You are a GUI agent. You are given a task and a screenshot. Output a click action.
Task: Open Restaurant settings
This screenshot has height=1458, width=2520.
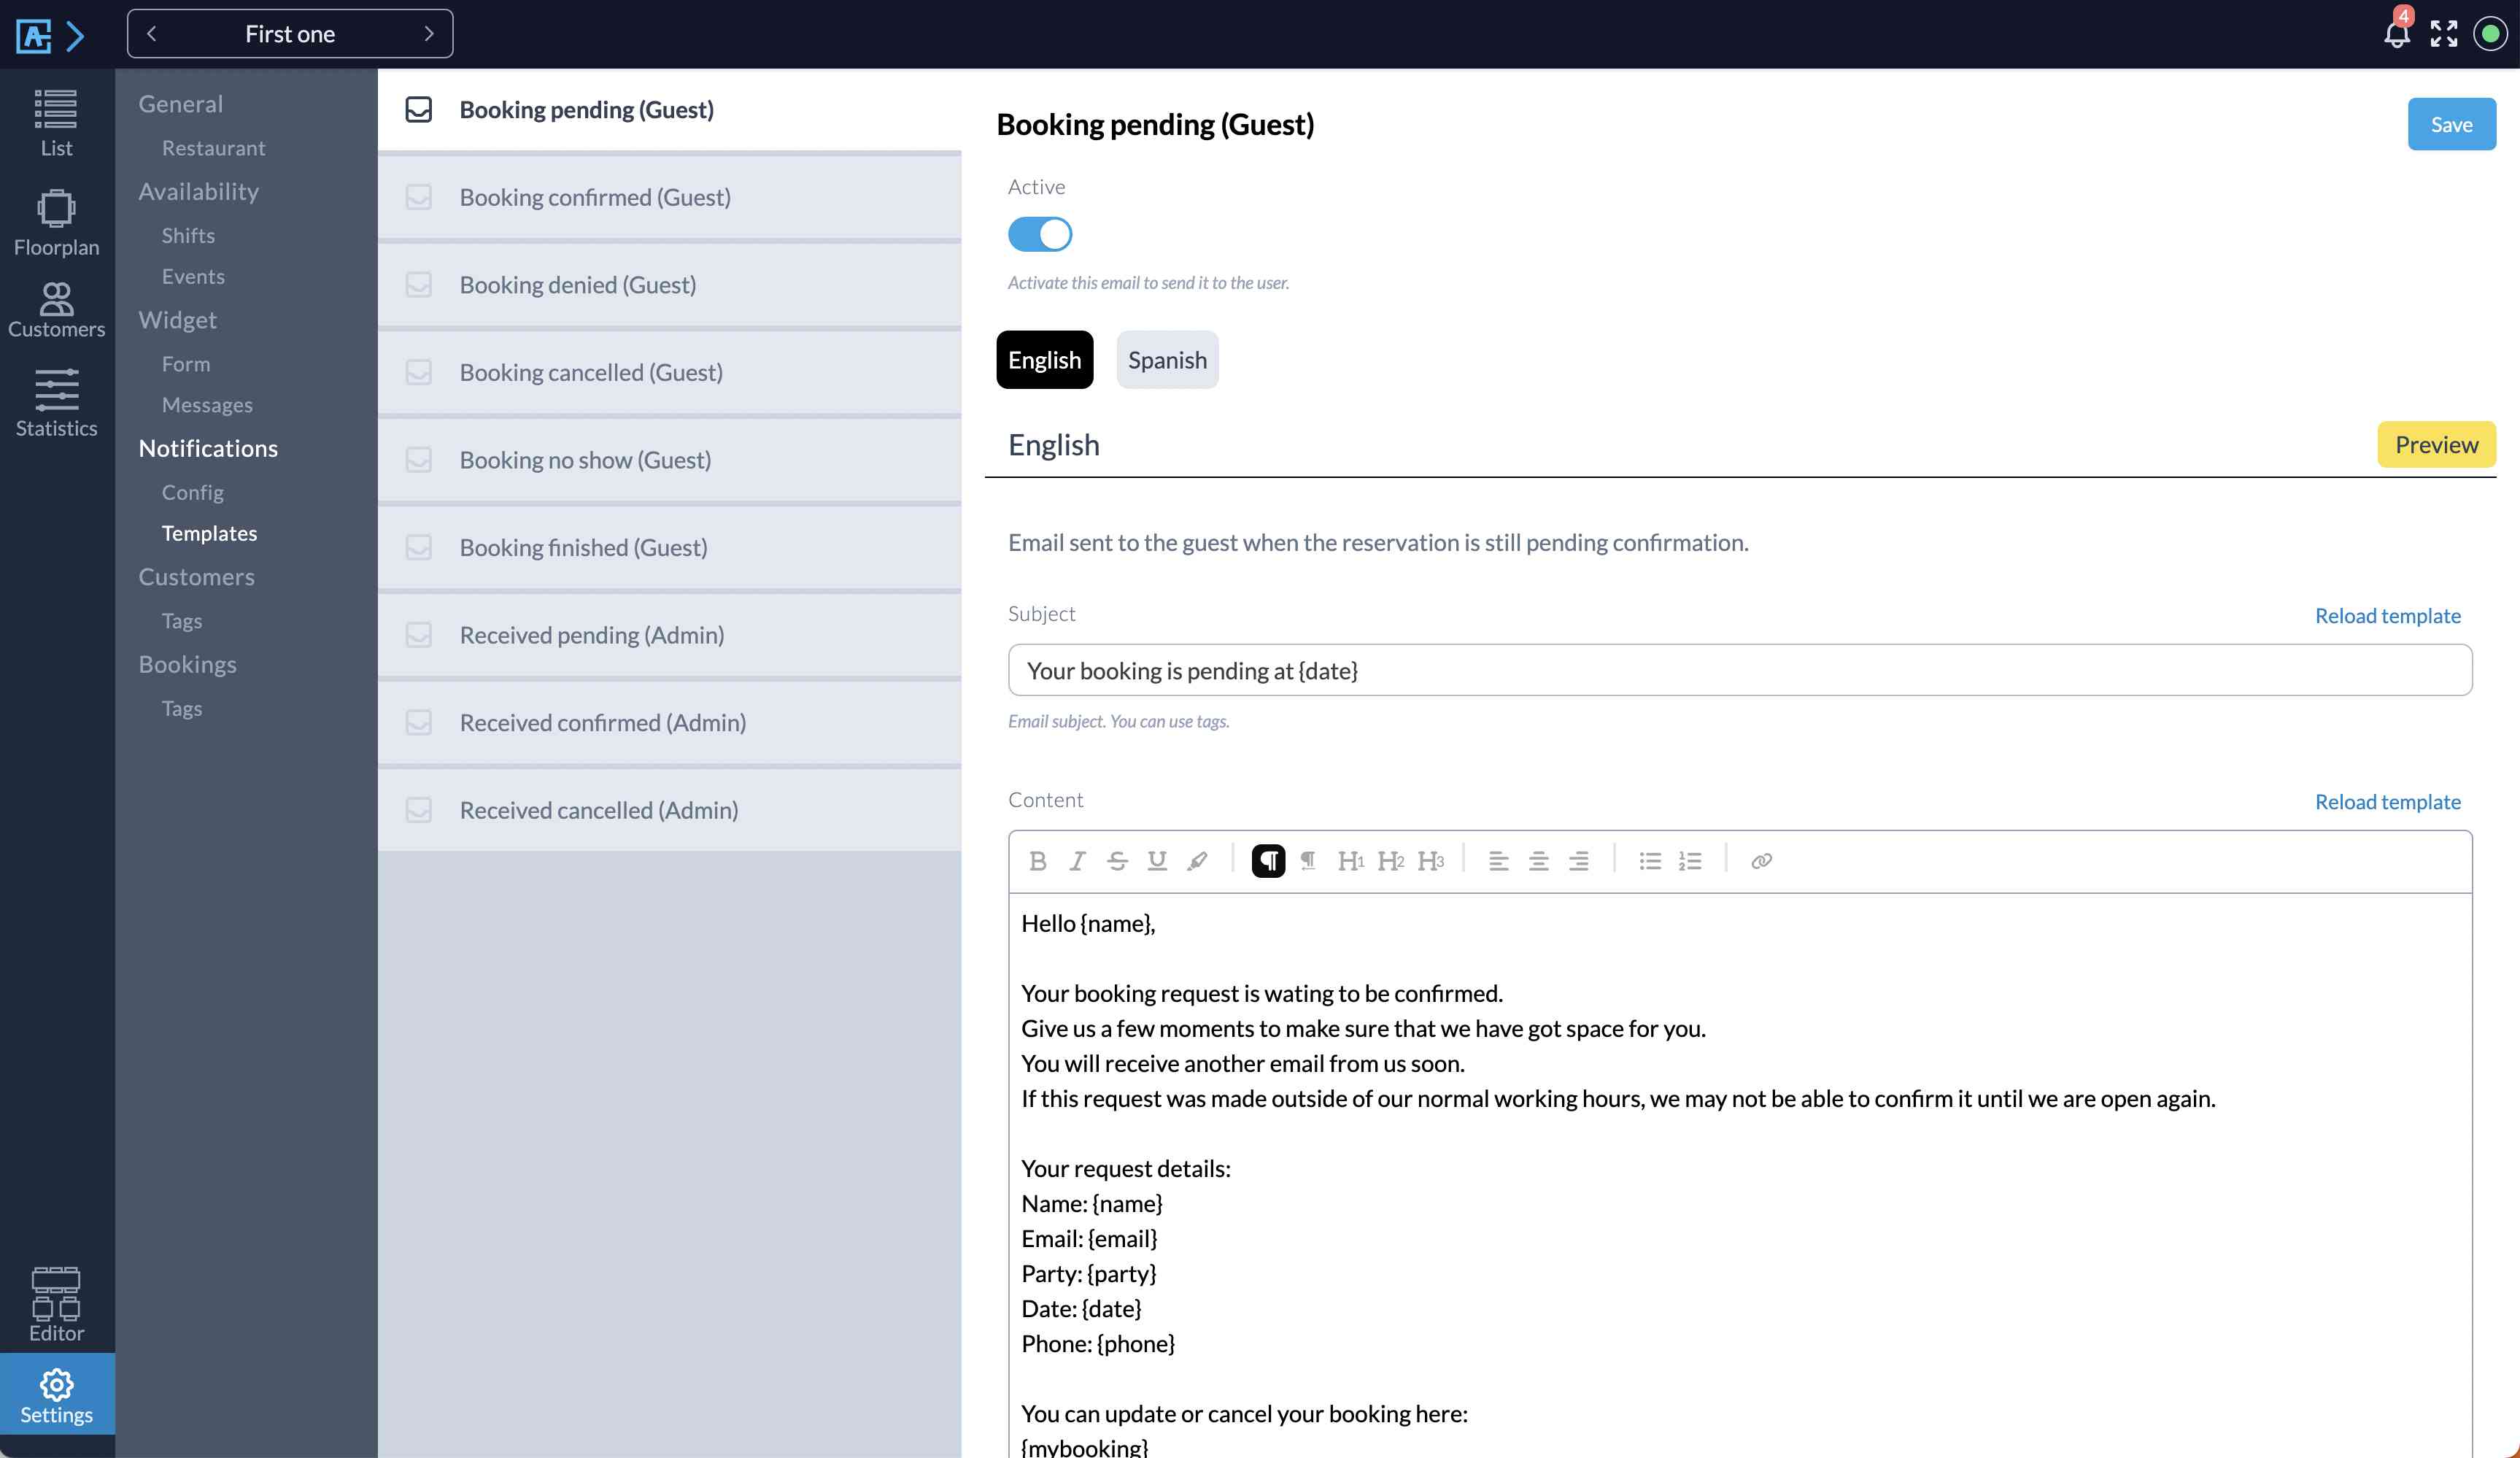point(213,148)
